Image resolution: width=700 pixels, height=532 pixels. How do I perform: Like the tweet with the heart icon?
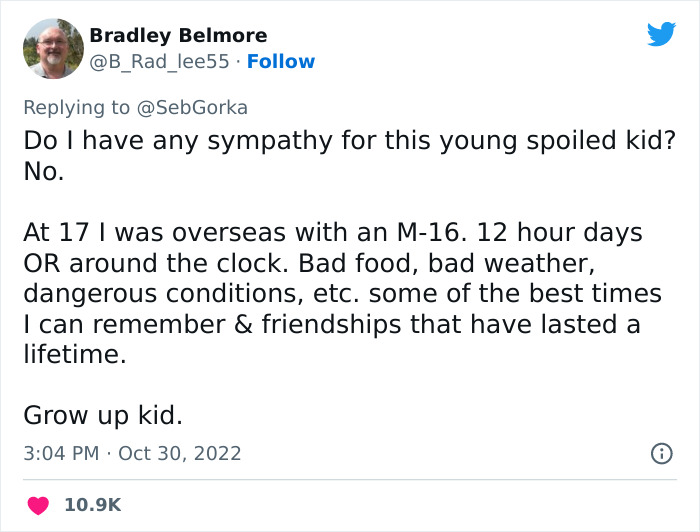click(x=38, y=505)
